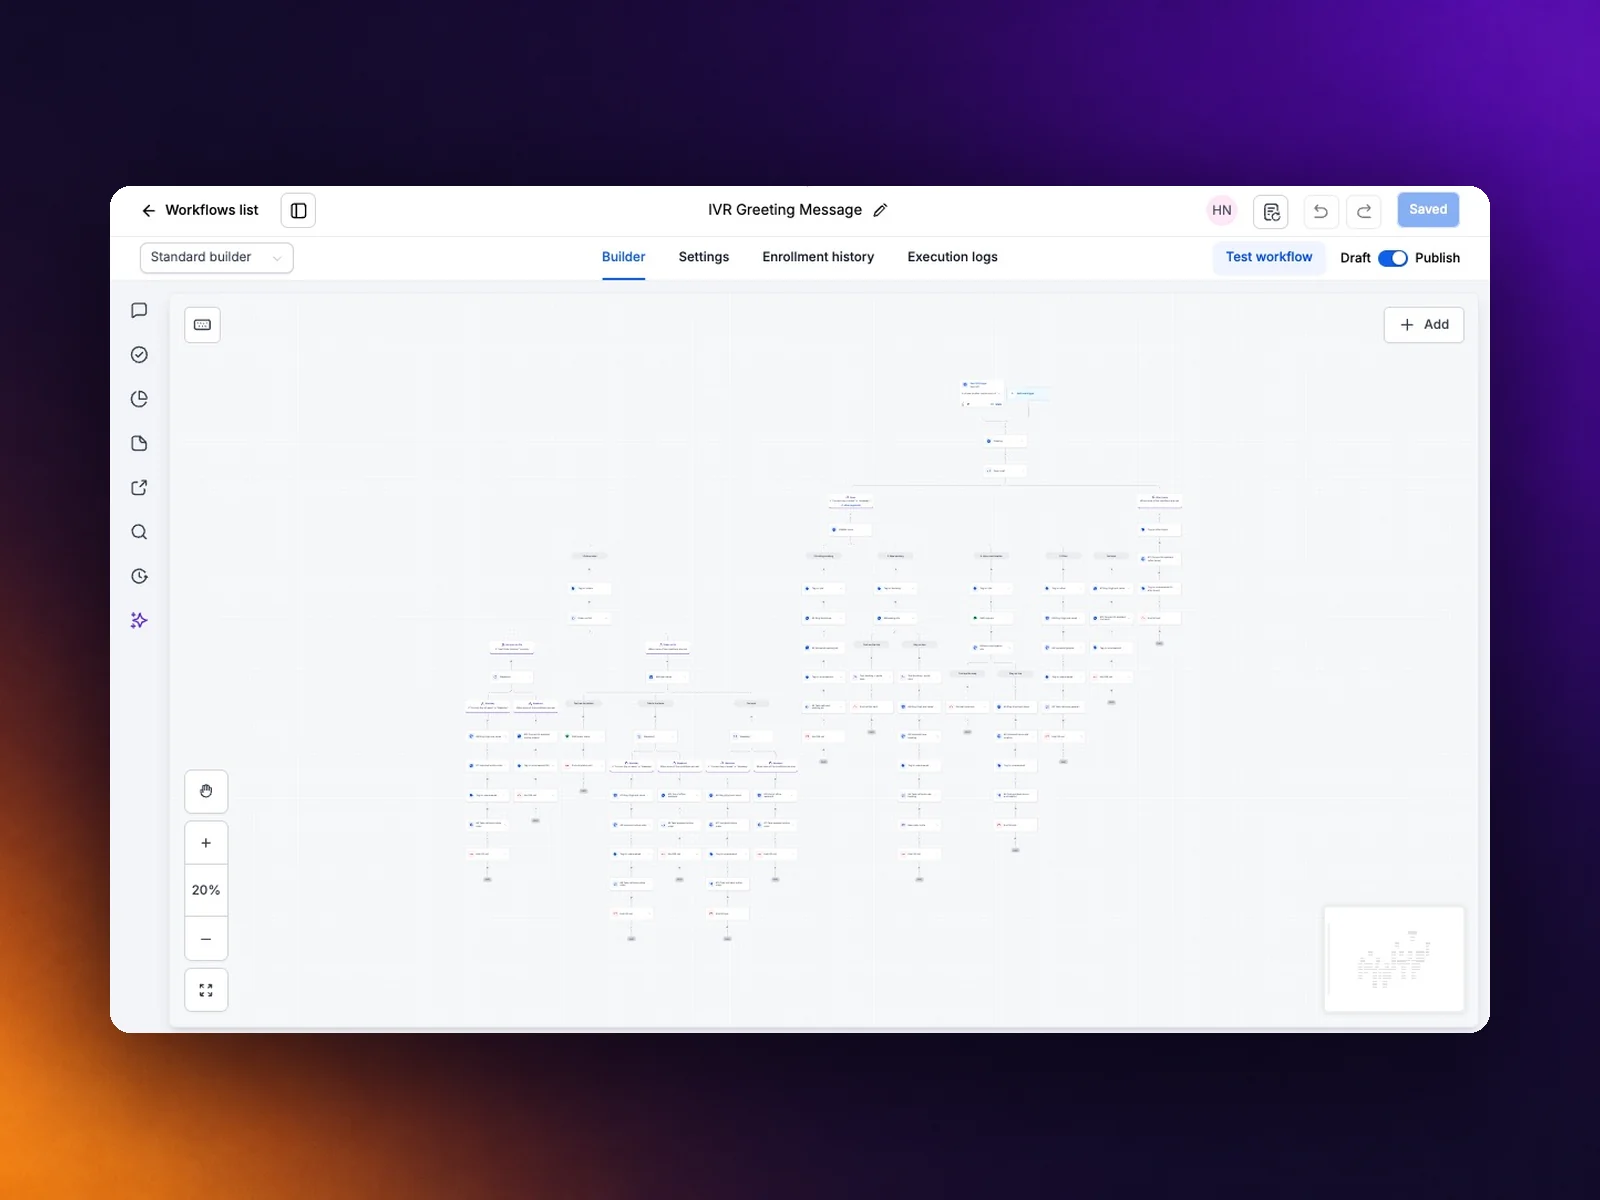The width and height of the screenshot is (1600, 1200).
Task: Open the HN user avatar
Action: (1222, 210)
